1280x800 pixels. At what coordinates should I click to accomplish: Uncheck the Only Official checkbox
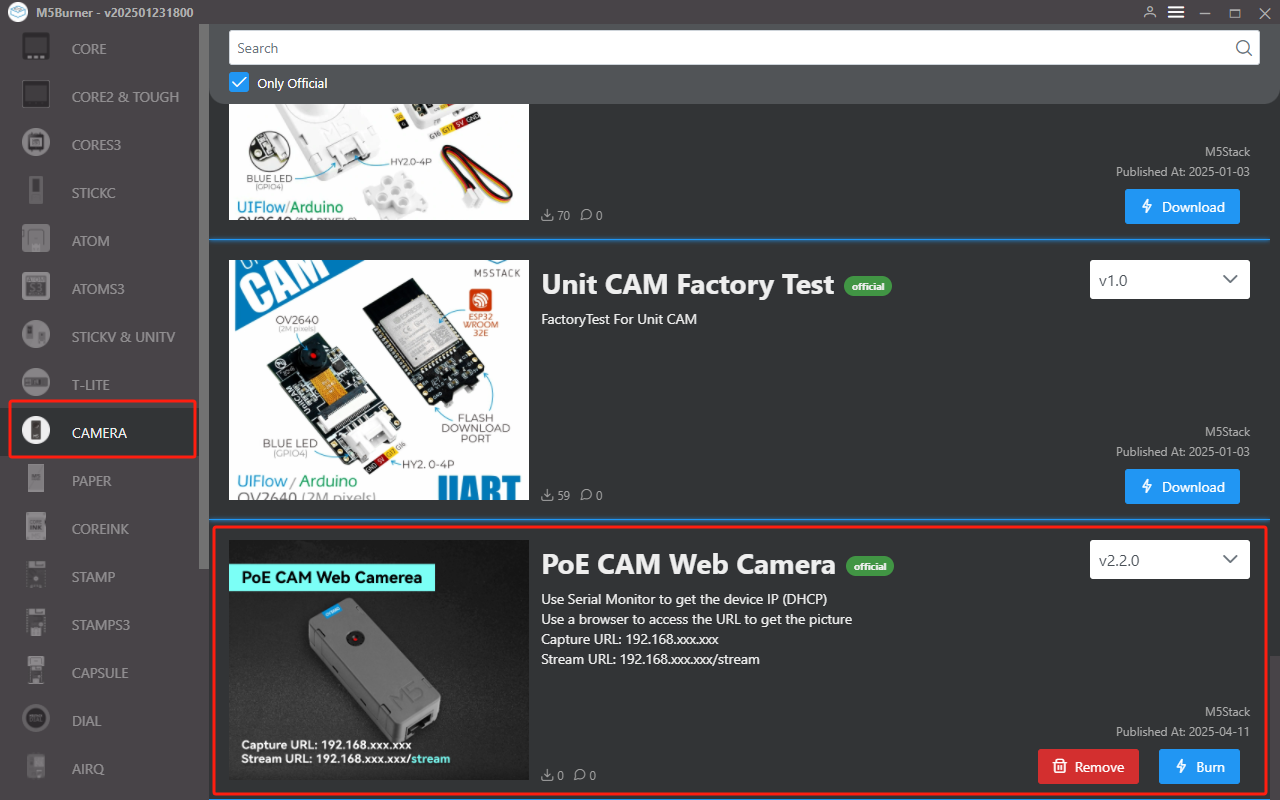pos(239,82)
